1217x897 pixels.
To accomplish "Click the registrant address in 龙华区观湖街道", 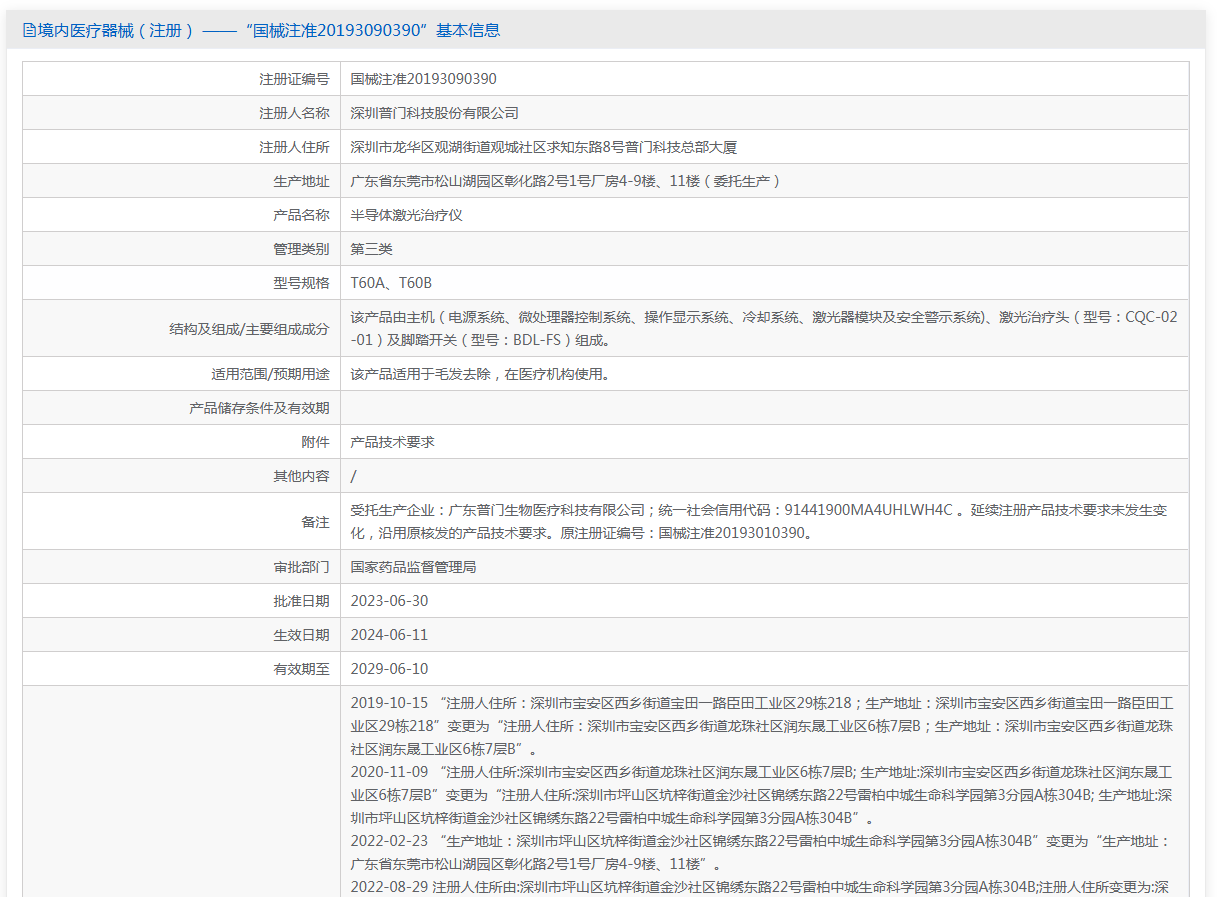I will [x=543, y=147].
